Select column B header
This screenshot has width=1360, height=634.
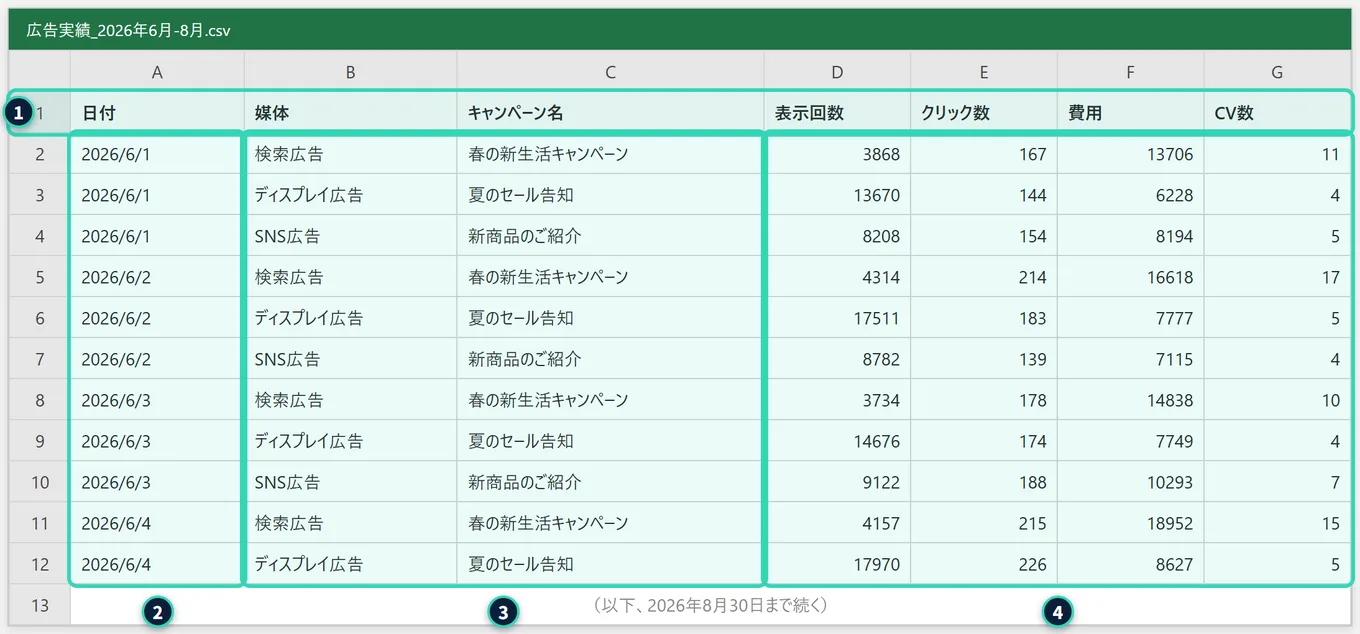(351, 72)
